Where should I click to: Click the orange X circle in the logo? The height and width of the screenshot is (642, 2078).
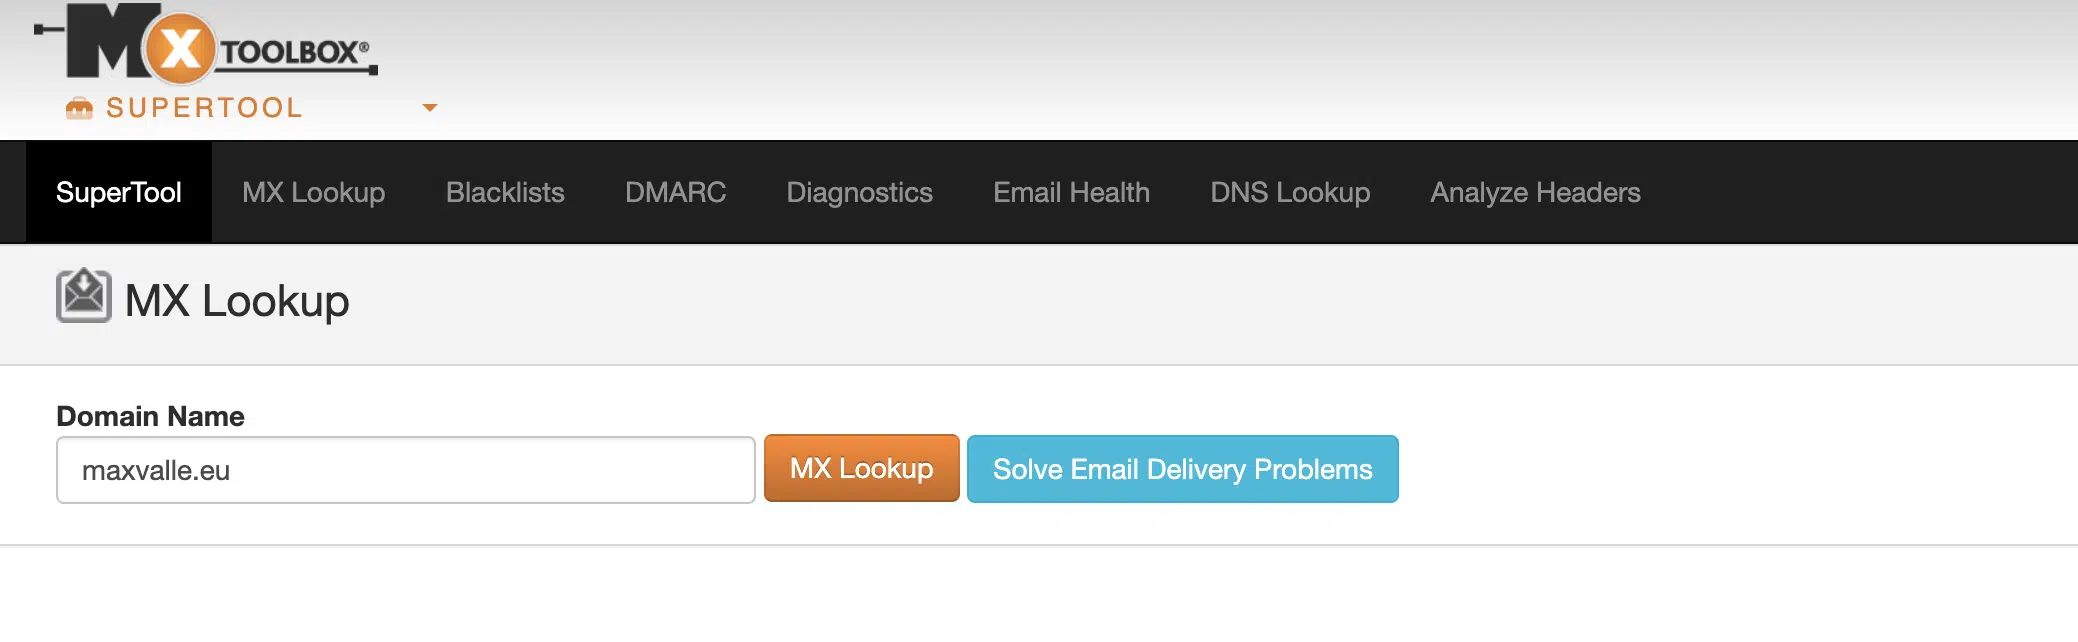pyautogui.click(x=181, y=48)
